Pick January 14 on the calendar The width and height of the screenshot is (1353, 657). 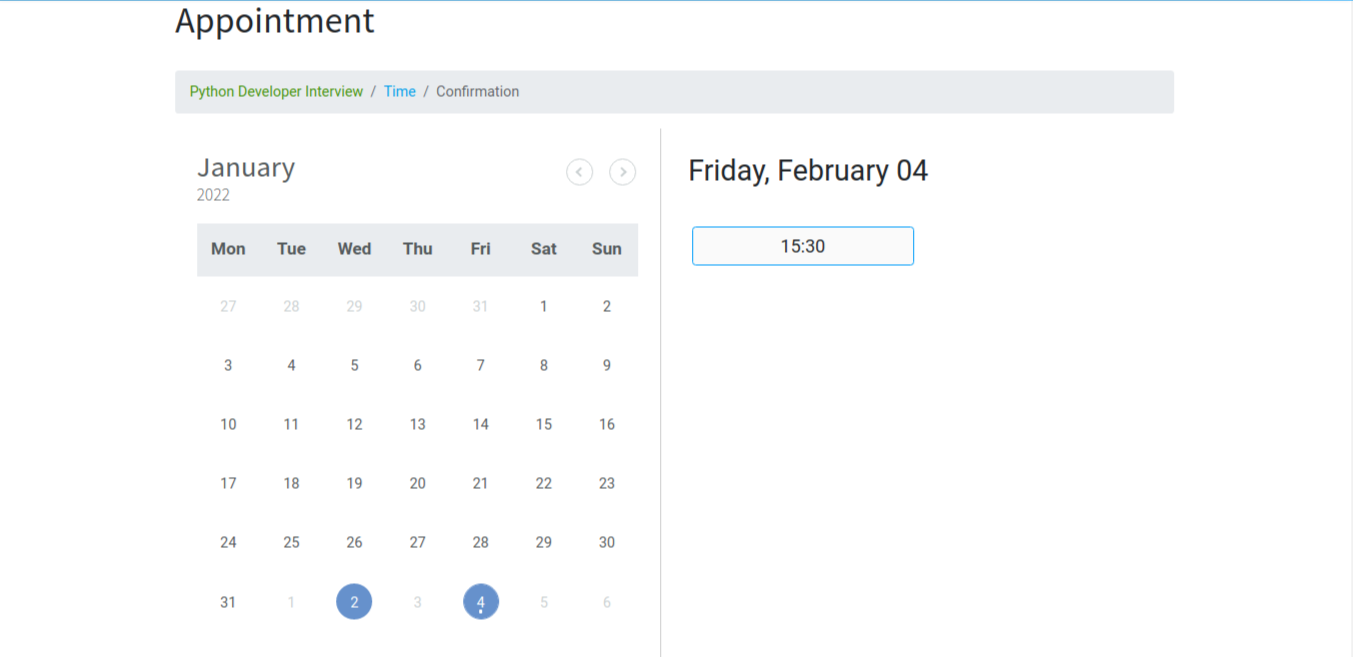click(480, 424)
